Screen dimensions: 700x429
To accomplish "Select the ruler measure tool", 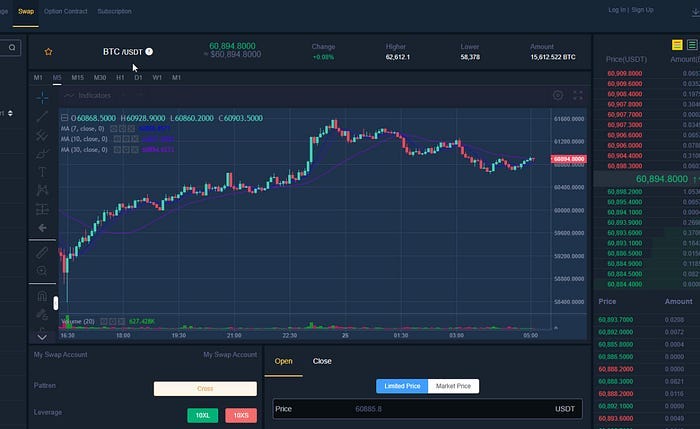I will [42, 253].
